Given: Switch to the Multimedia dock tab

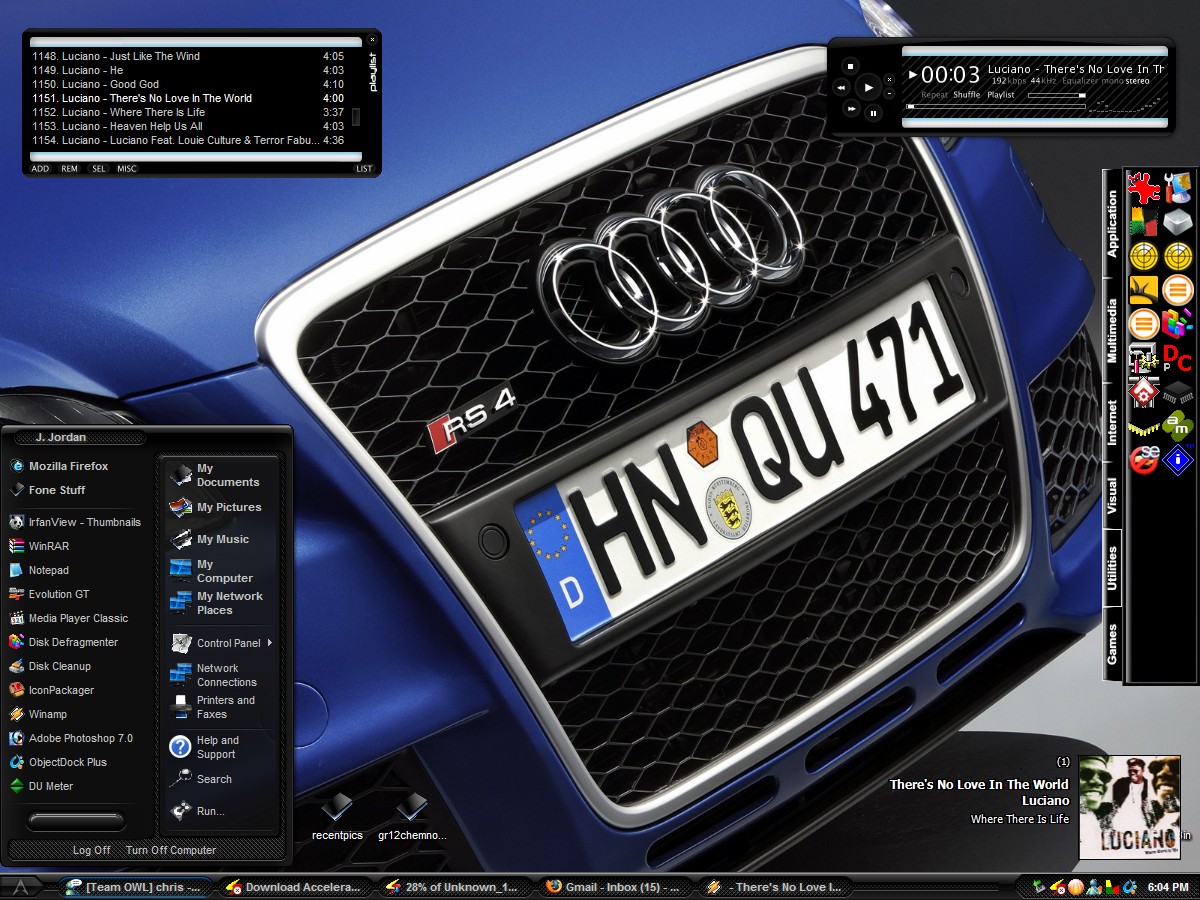Looking at the screenshot, I should coord(1112,331).
